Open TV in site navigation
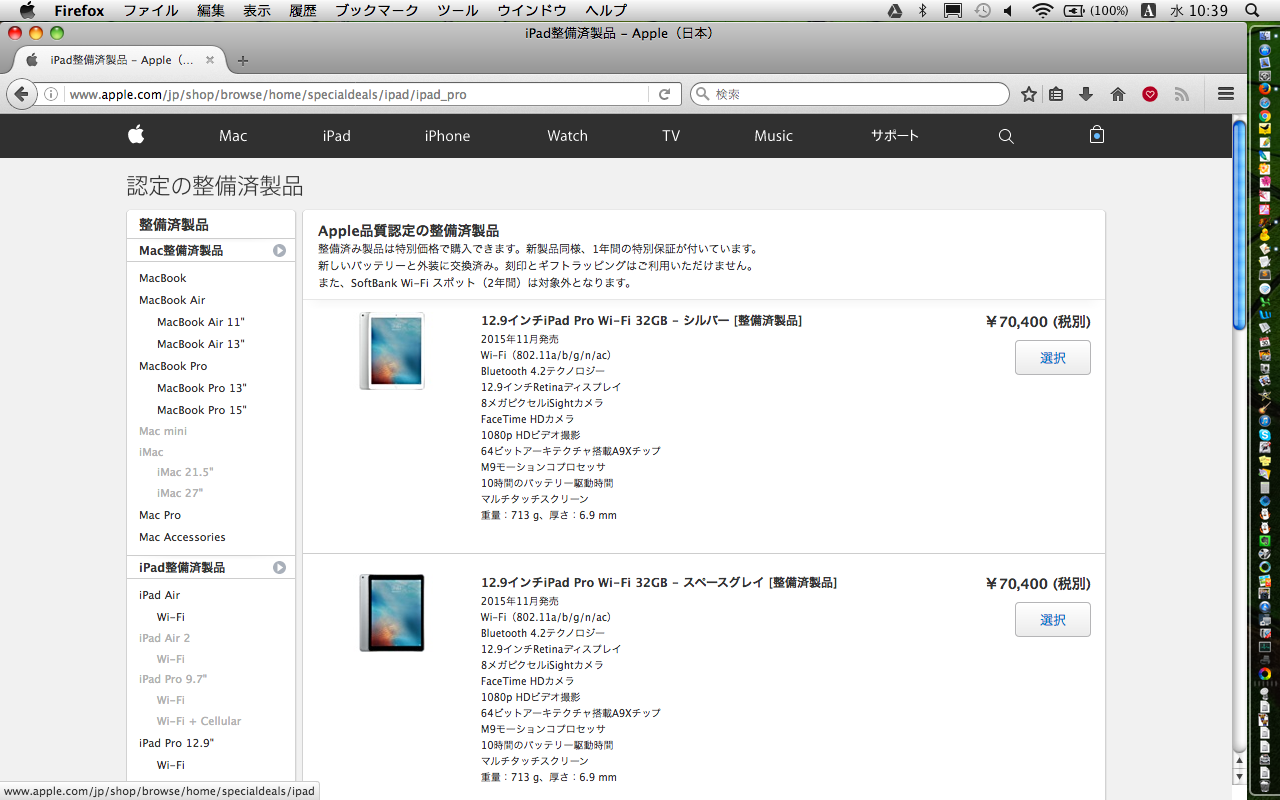This screenshot has width=1280, height=800. click(671, 136)
